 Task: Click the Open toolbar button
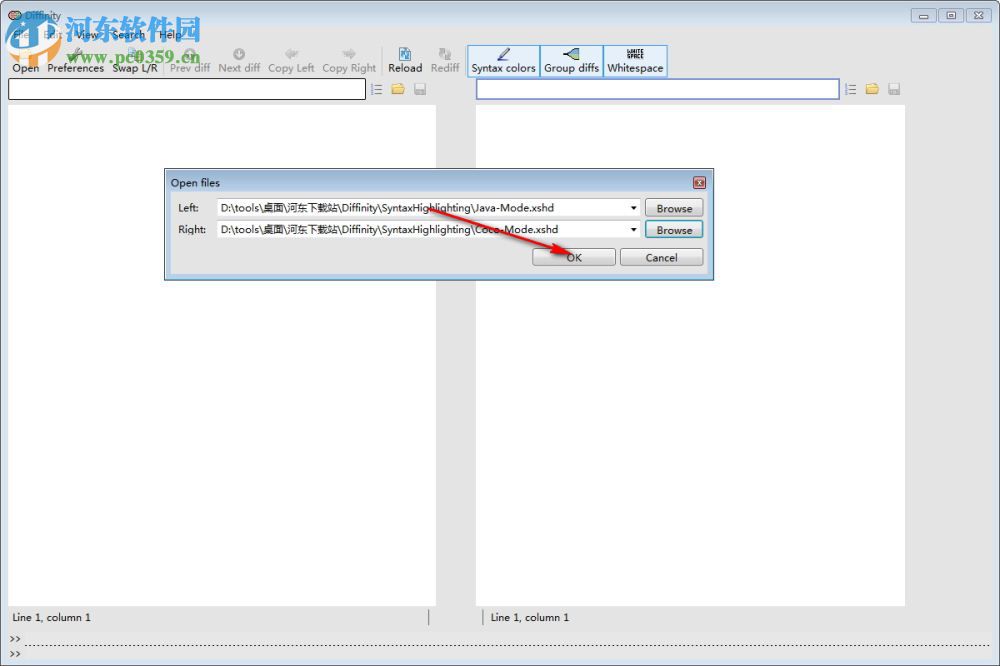coord(26,61)
